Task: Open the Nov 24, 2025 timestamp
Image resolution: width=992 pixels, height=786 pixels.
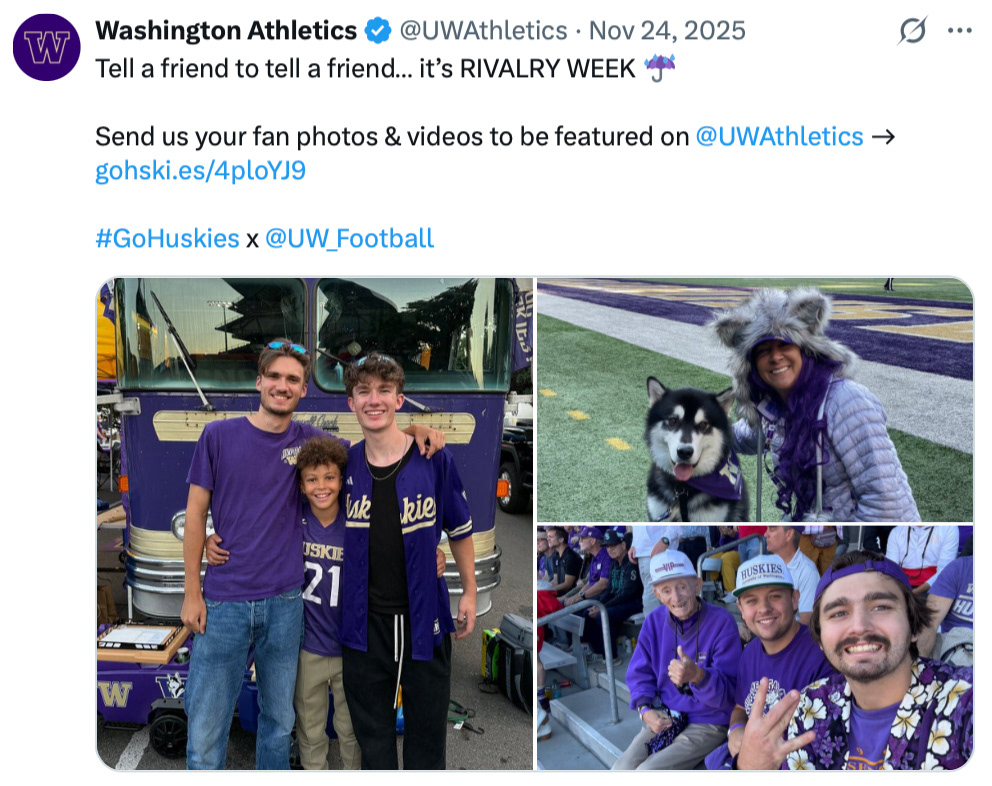Action: 667,31
